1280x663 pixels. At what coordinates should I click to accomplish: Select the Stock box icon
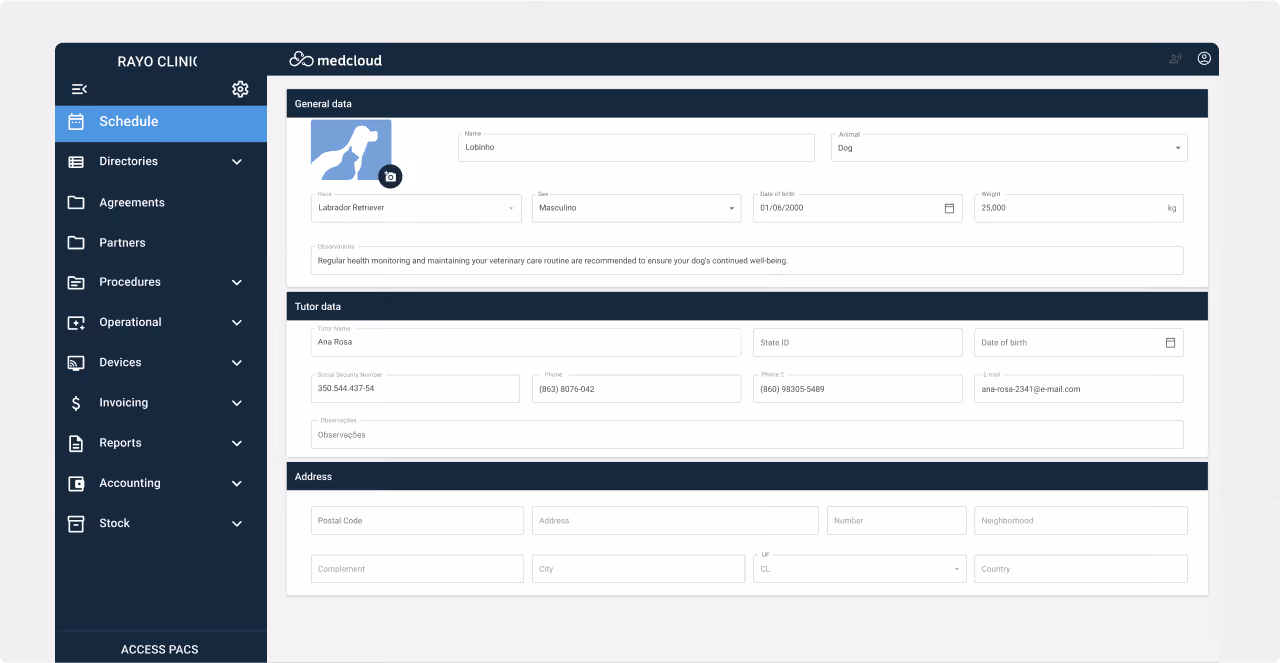click(x=75, y=523)
